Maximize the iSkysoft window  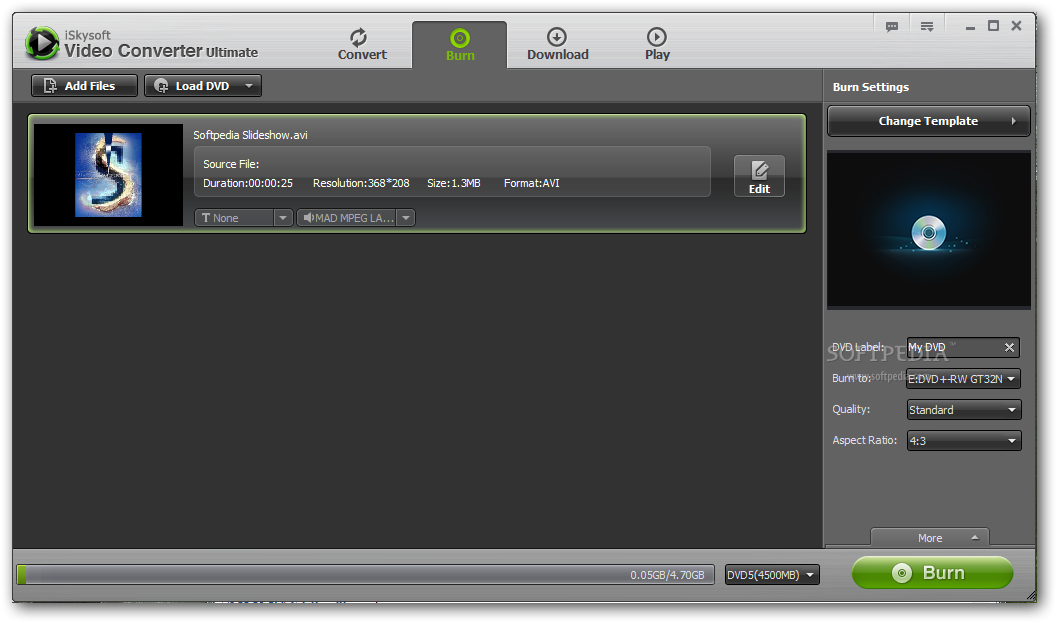coord(993,26)
